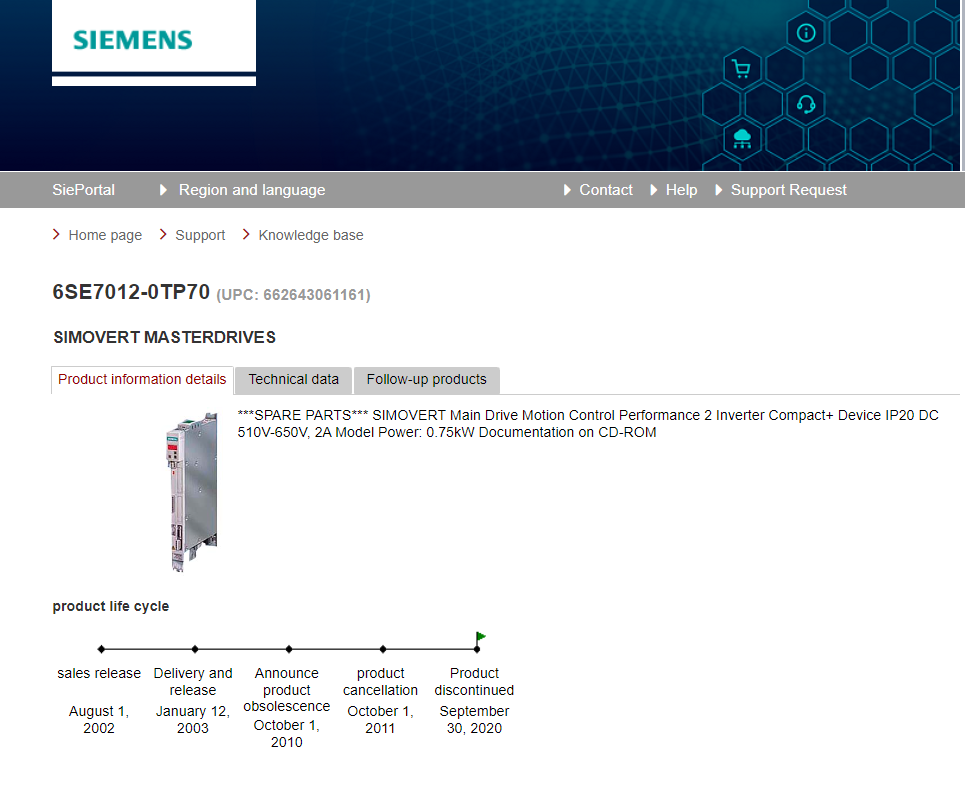Click the product cancellation timeline point
The height and width of the screenshot is (802, 965).
pos(383,649)
